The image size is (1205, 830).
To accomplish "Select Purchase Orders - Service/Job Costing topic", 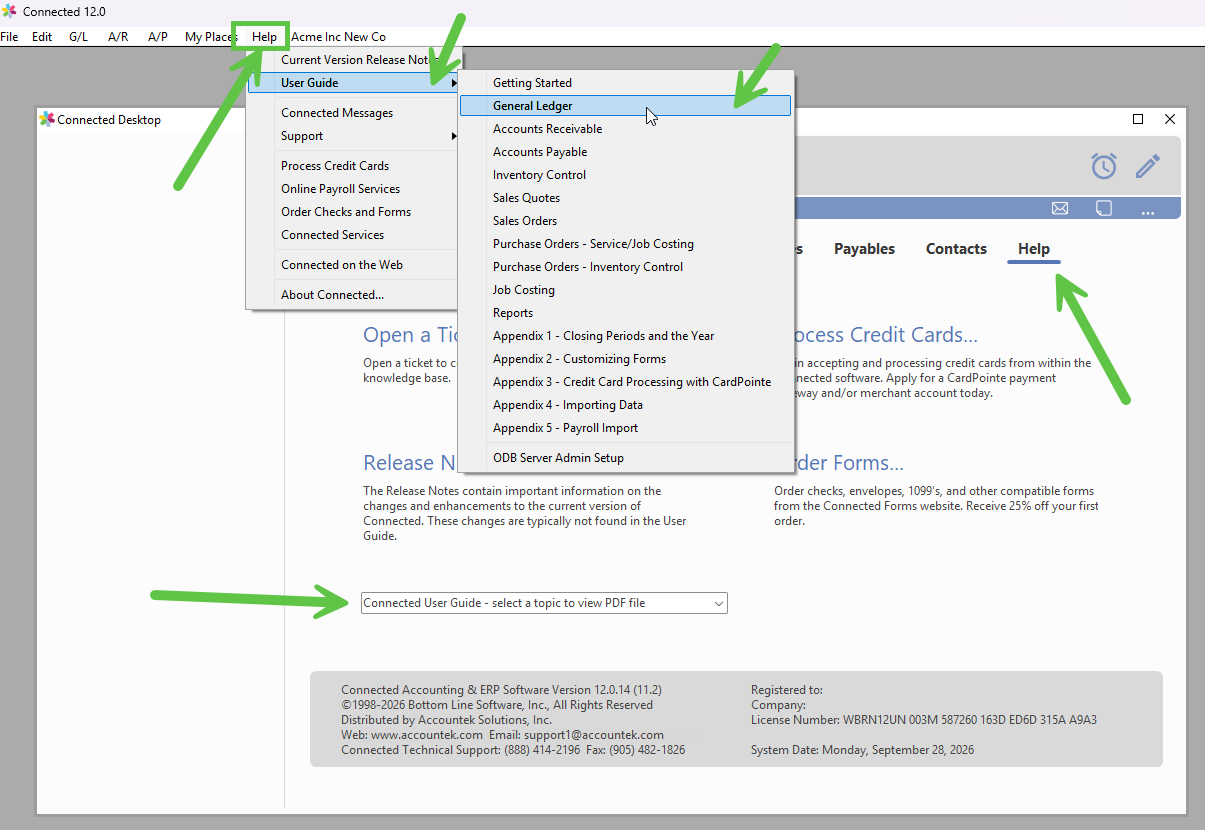I will tap(626, 244).
